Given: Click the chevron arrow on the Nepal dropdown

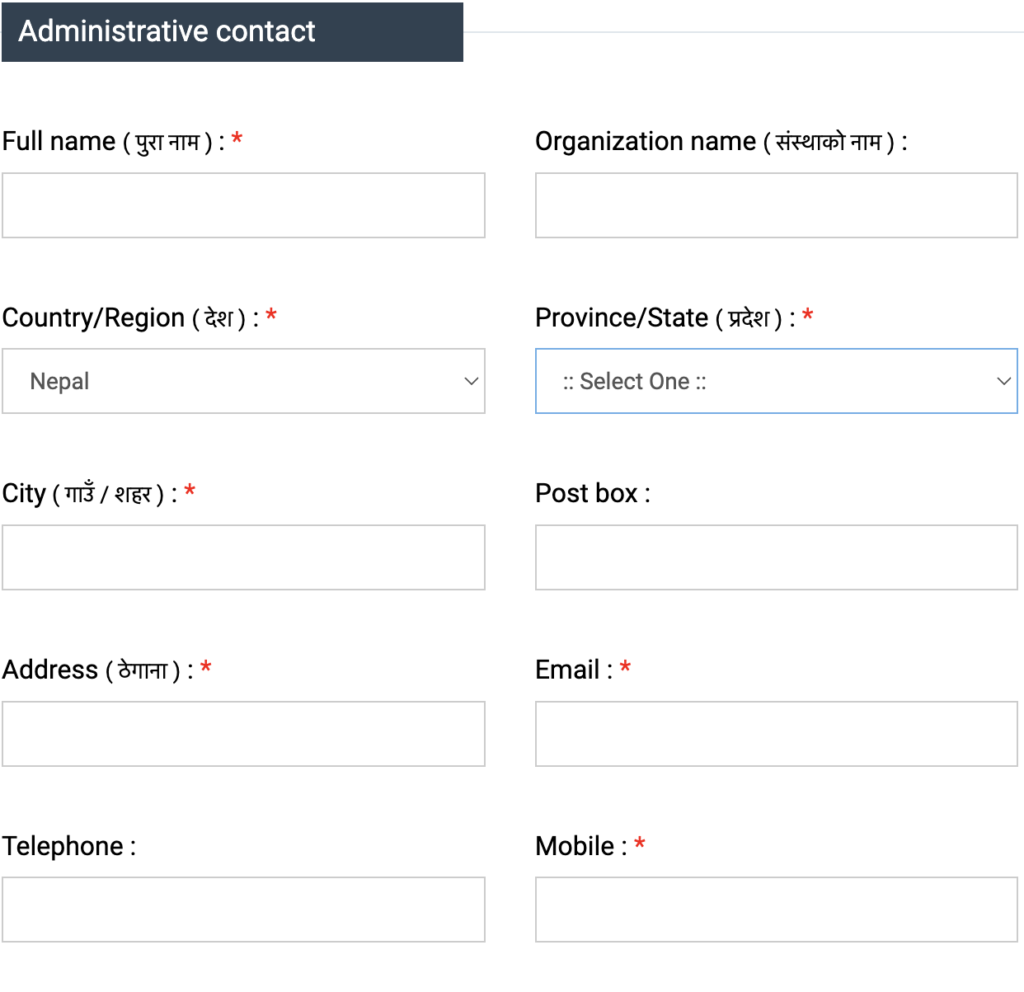Looking at the screenshot, I should (x=472, y=381).
